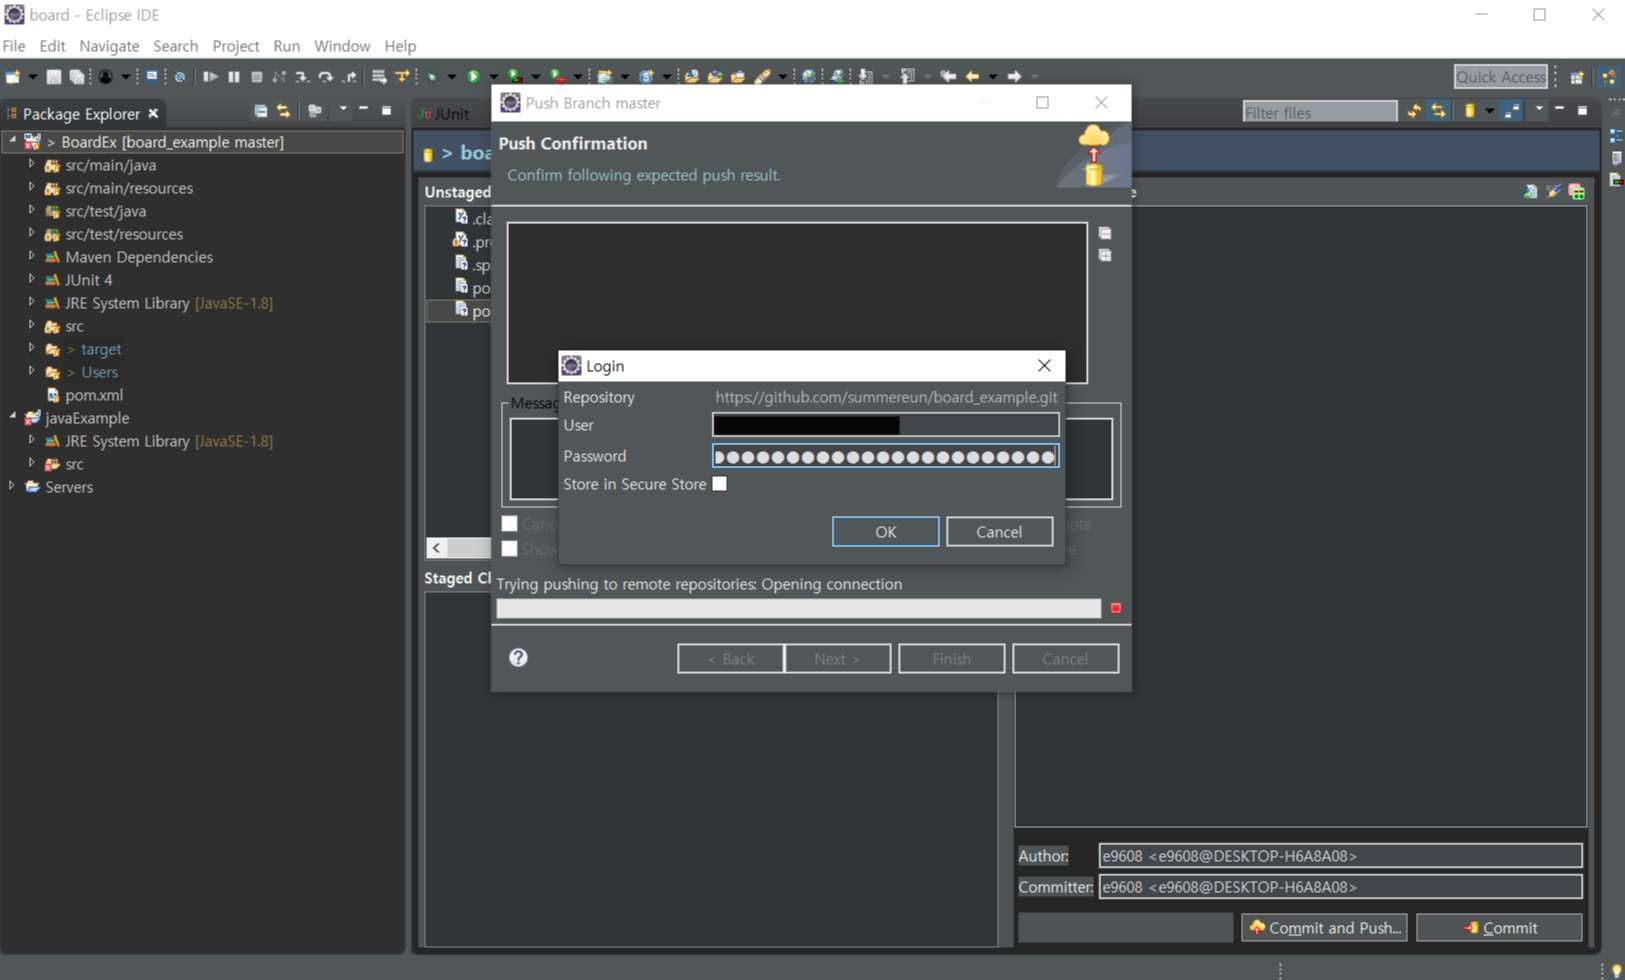Click the Save toolbar icon

[53, 76]
